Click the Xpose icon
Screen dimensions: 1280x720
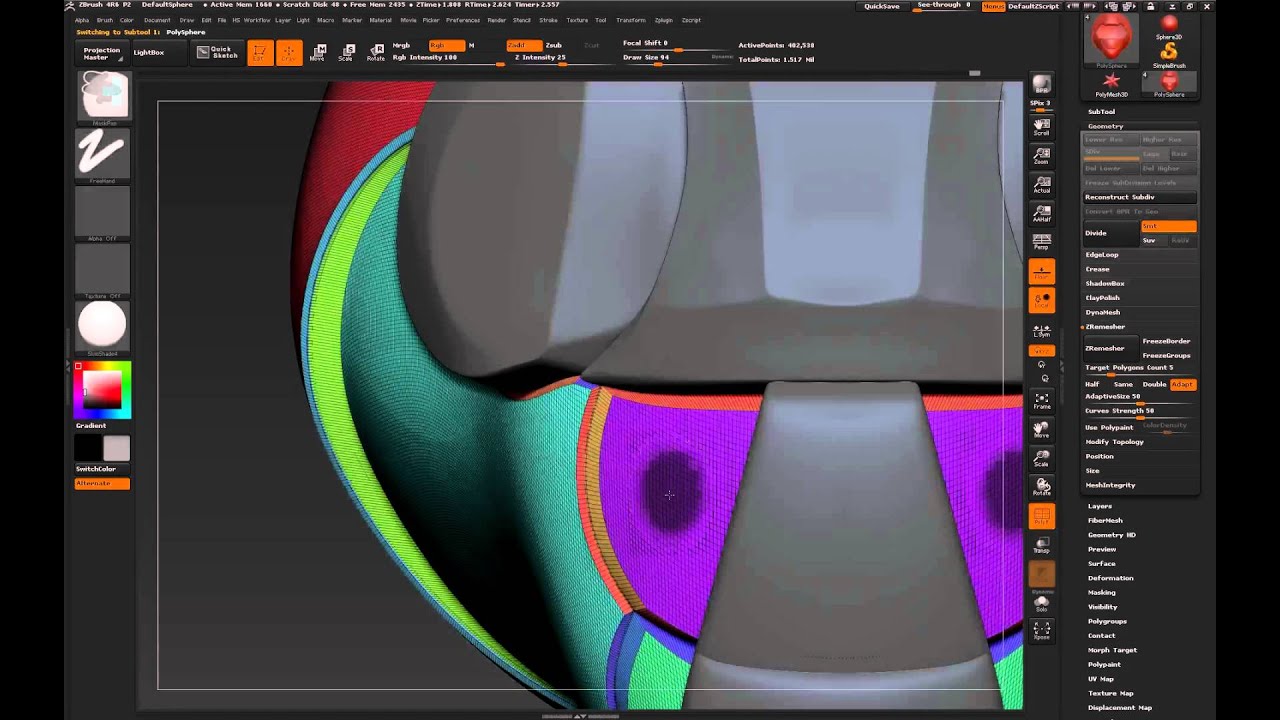tap(1041, 630)
